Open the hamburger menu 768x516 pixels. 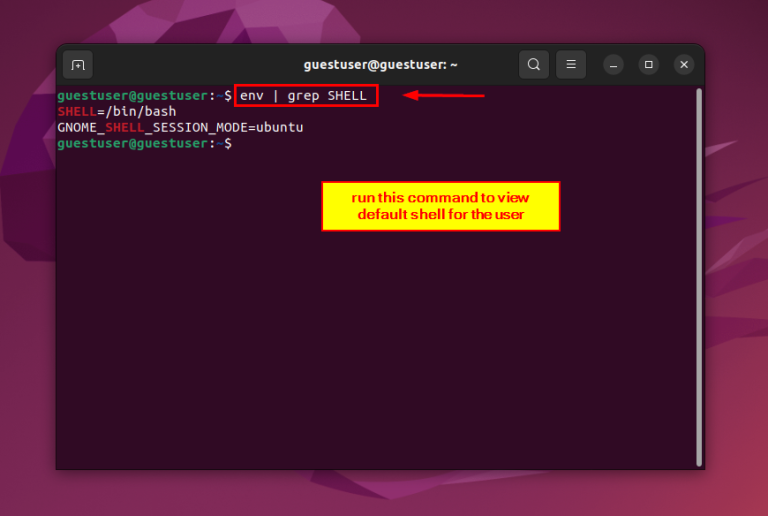[x=571, y=65]
